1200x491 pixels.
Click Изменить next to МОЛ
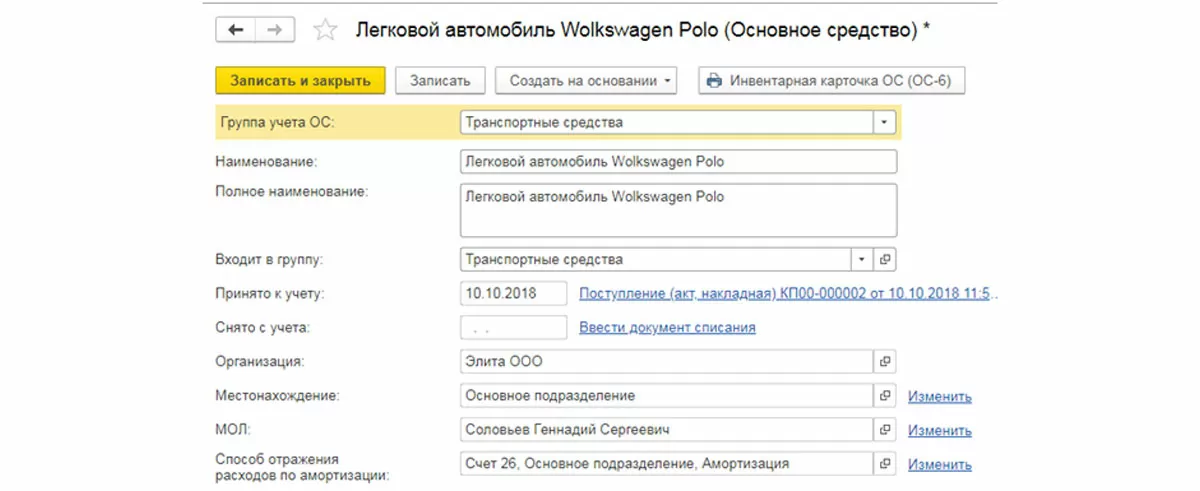(x=939, y=431)
